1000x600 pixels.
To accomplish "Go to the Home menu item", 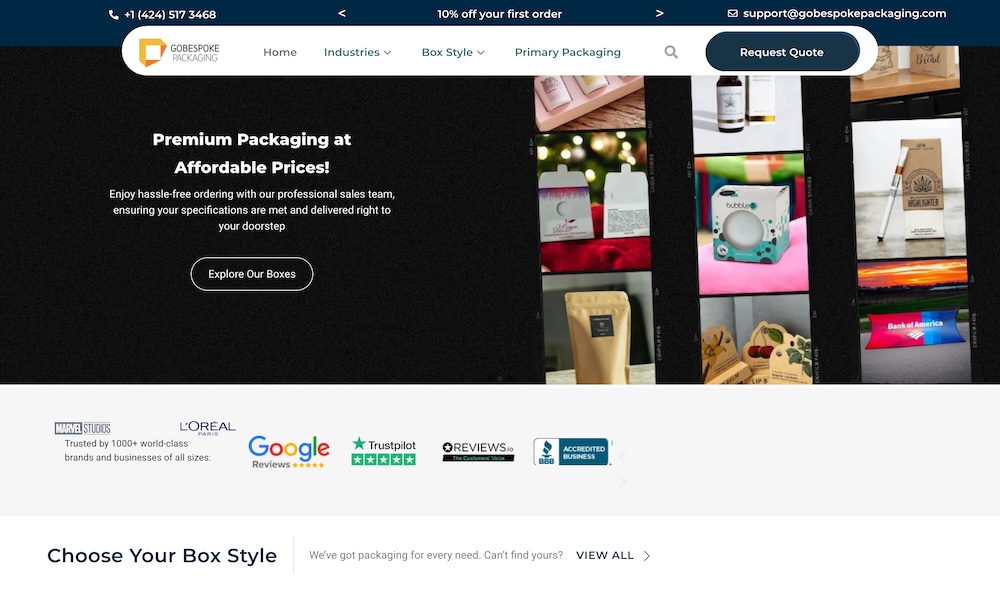I will [x=280, y=52].
